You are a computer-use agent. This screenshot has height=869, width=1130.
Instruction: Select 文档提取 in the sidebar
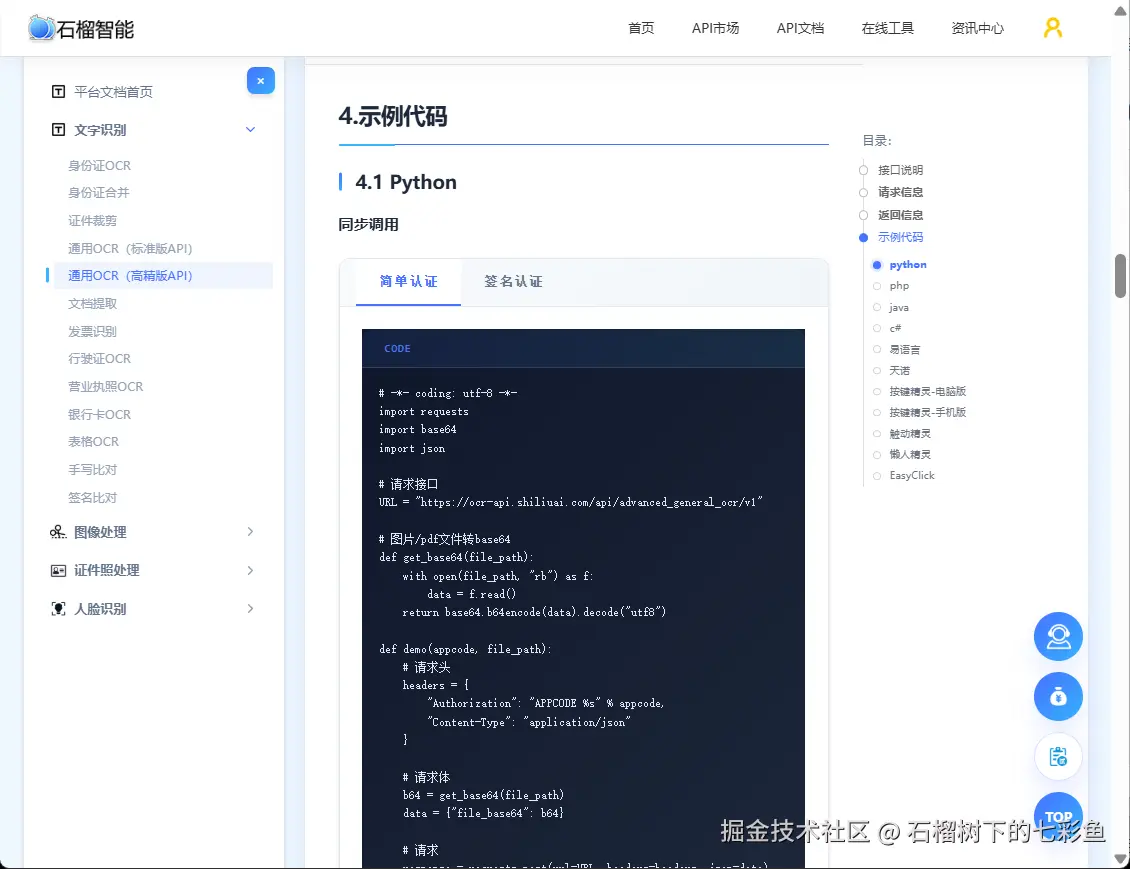pyautogui.click(x=92, y=303)
